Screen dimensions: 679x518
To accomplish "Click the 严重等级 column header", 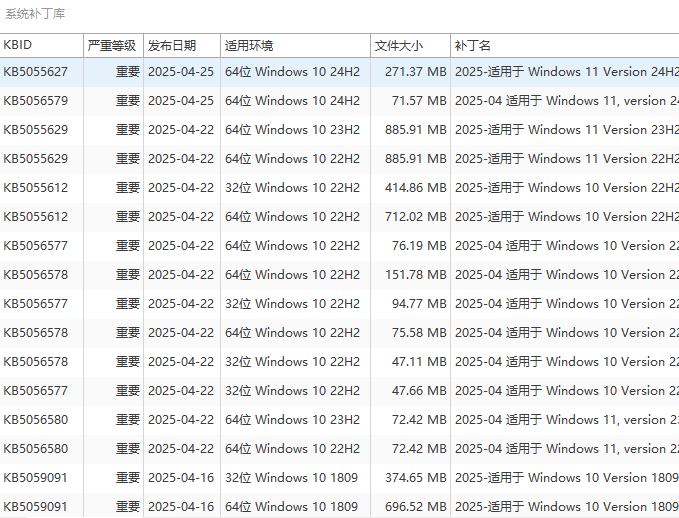I will (x=112, y=46).
